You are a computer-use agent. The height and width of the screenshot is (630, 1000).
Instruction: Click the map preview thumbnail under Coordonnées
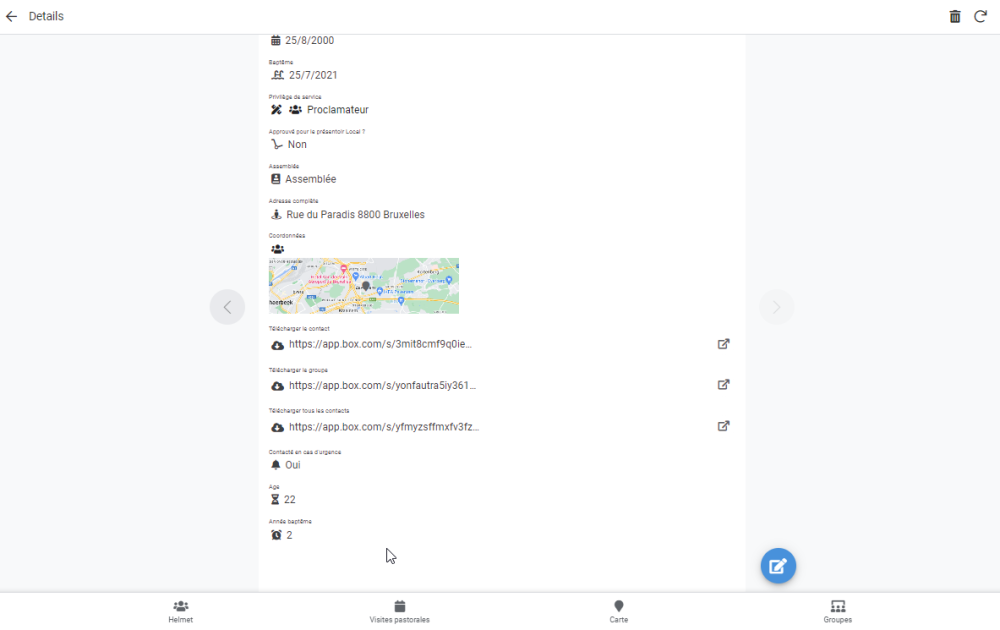pyautogui.click(x=363, y=285)
